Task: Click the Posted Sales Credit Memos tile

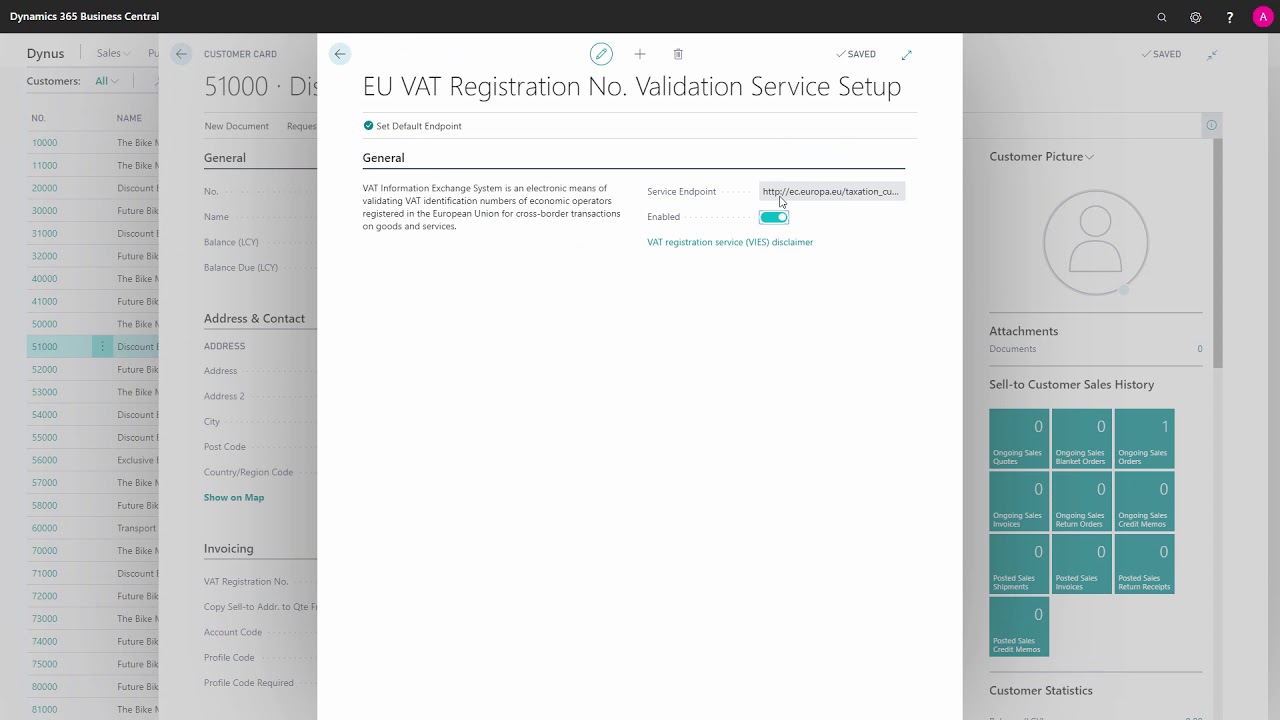Action: (x=1019, y=627)
